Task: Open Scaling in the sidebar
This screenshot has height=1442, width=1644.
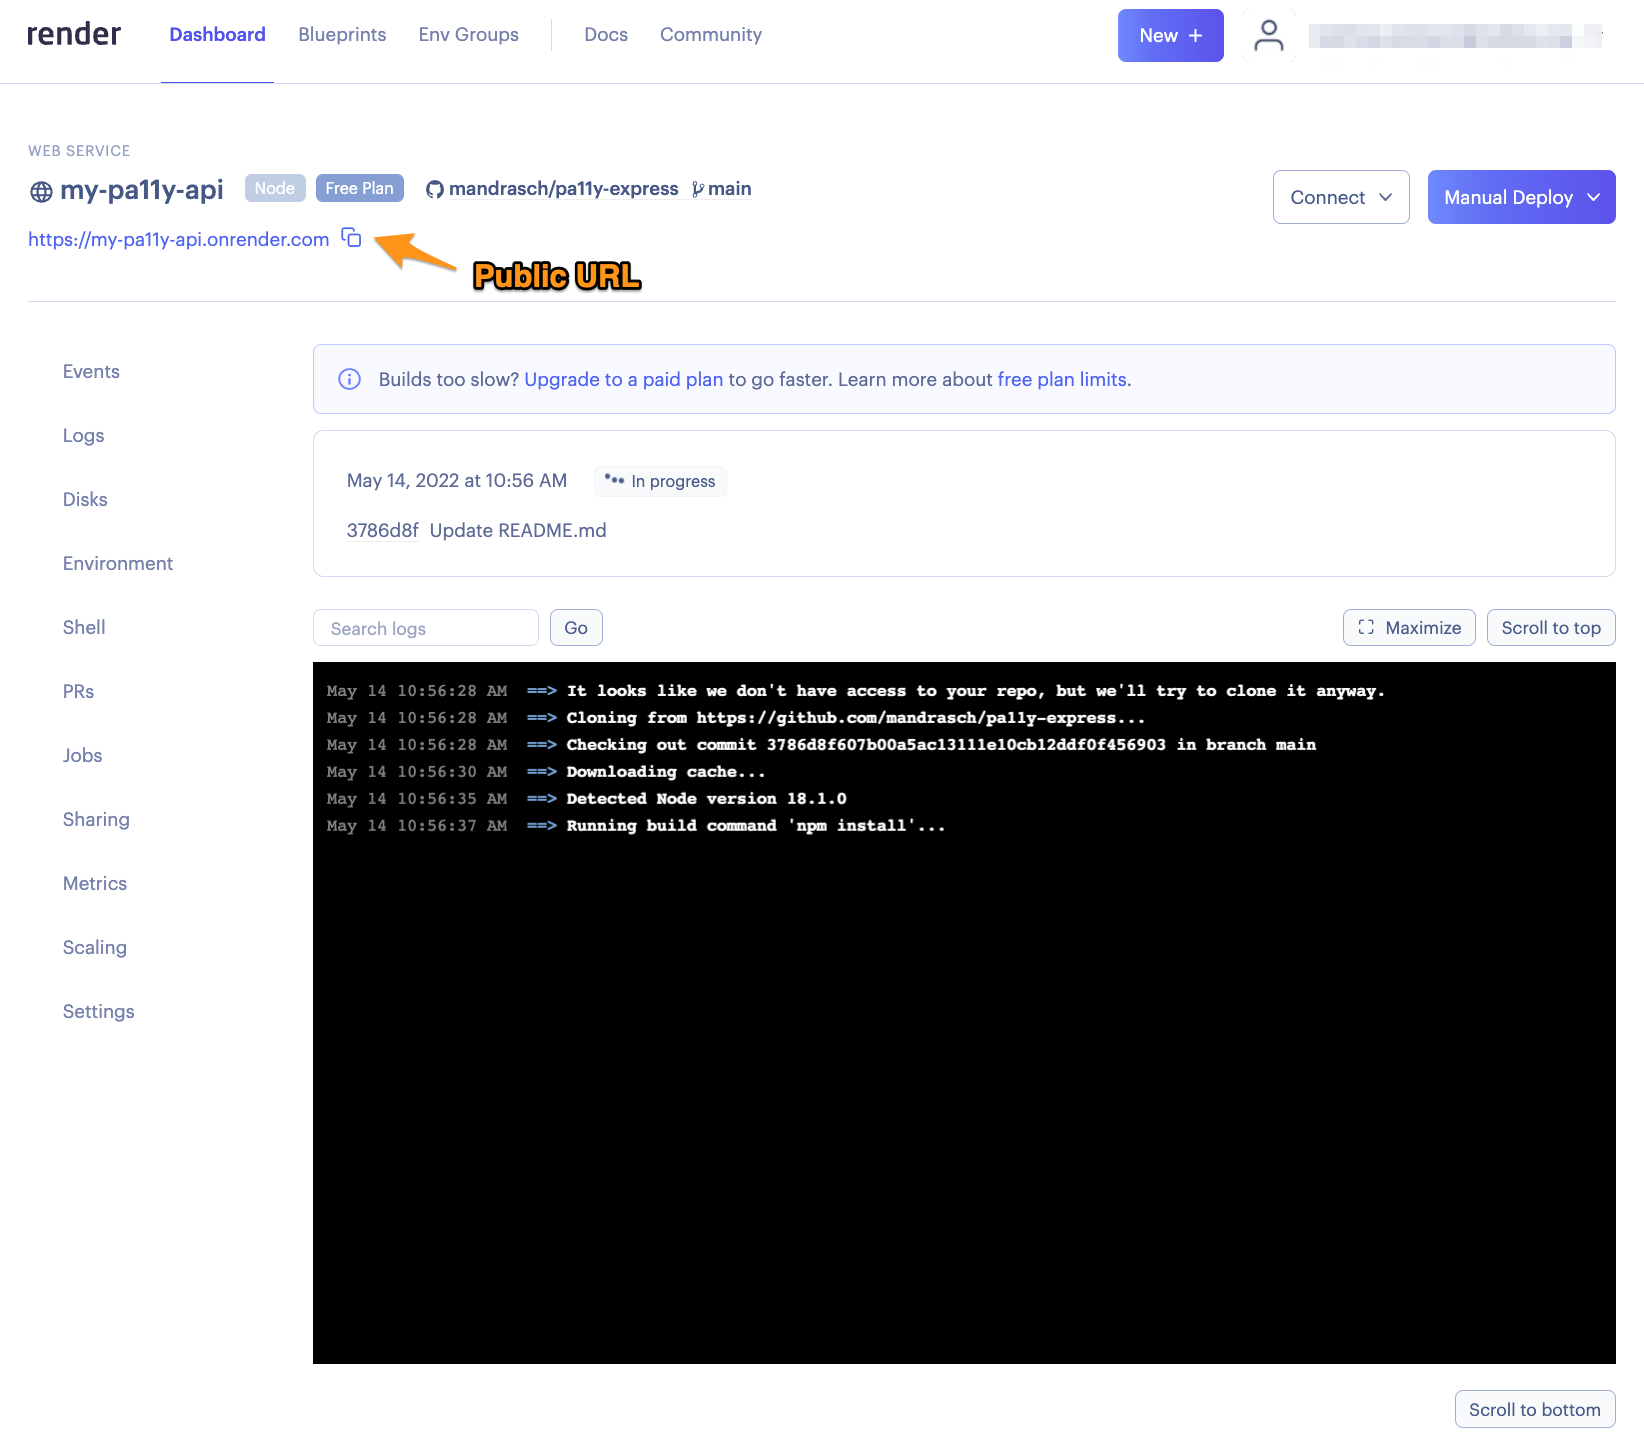Action: click(95, 947)
